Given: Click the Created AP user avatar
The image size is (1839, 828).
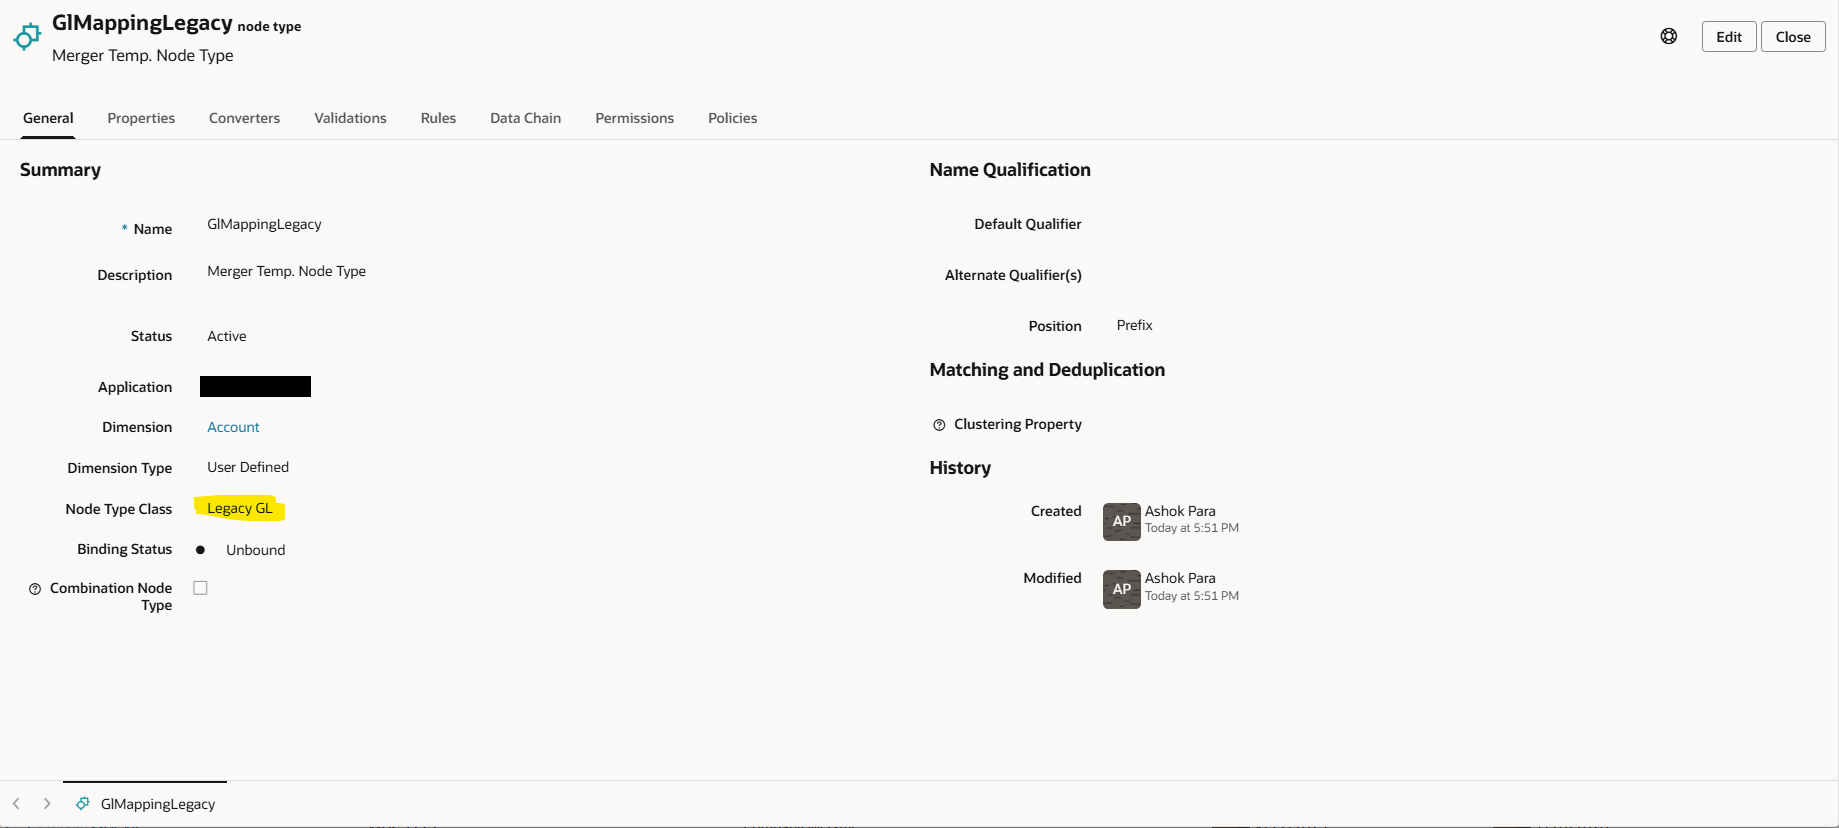Looking at the screenshot, I should point(1122,521).
